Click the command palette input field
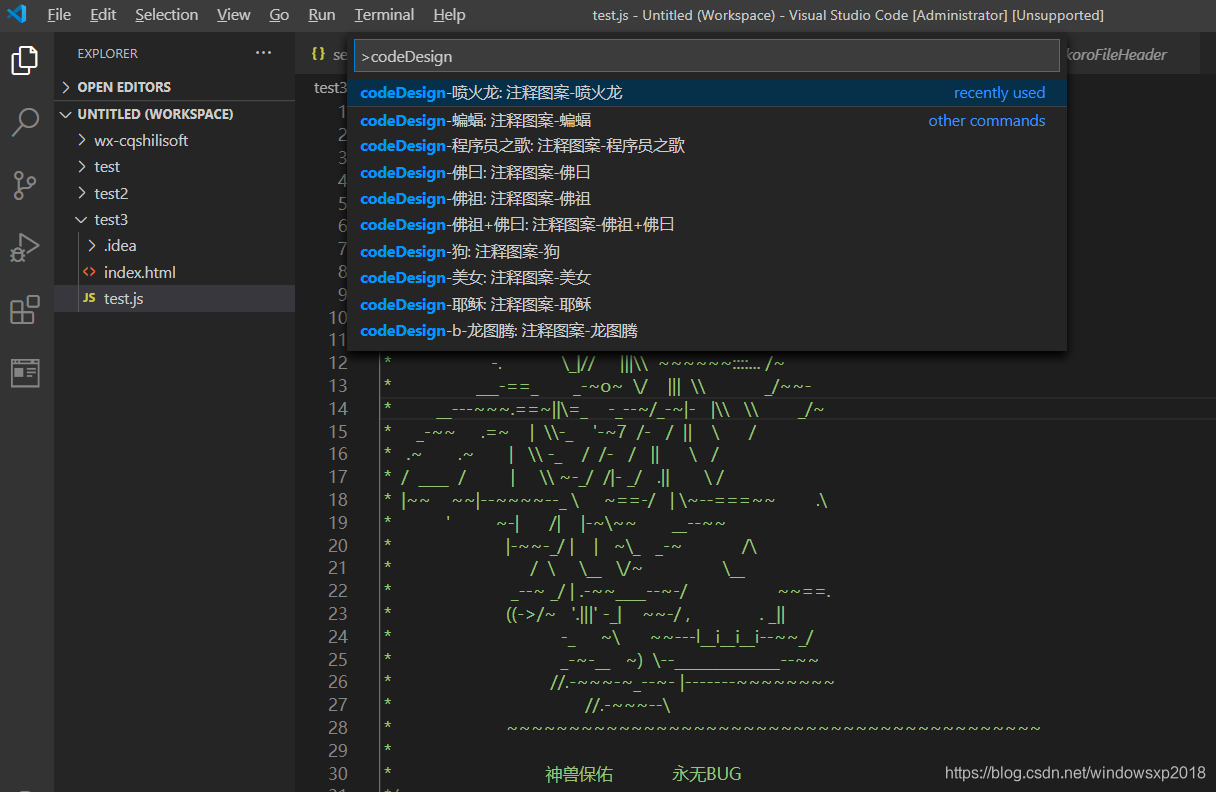Image resolution: width=1216 pixels, height=792 pixels. pyautogui.click(x=706, y=56)
